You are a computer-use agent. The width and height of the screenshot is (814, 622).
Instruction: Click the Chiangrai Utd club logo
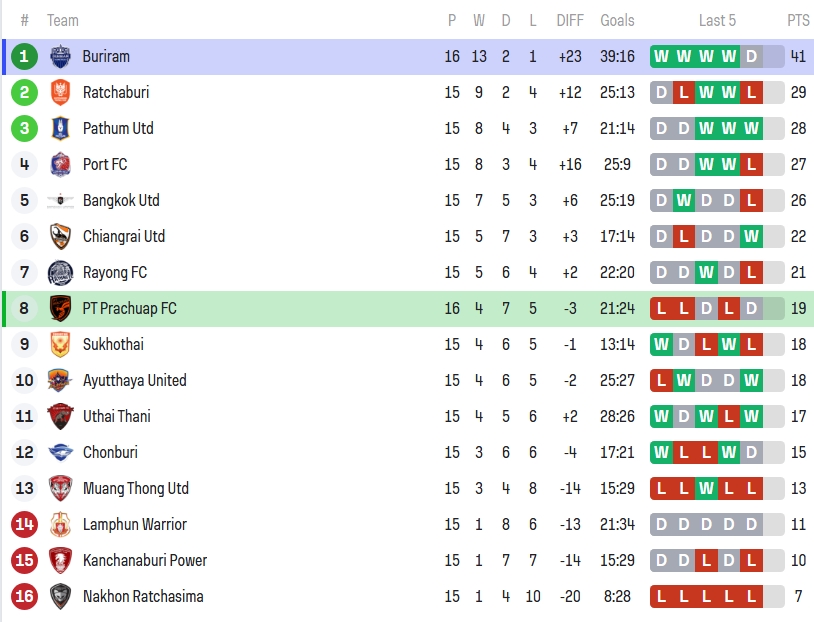tap(60, 237)
